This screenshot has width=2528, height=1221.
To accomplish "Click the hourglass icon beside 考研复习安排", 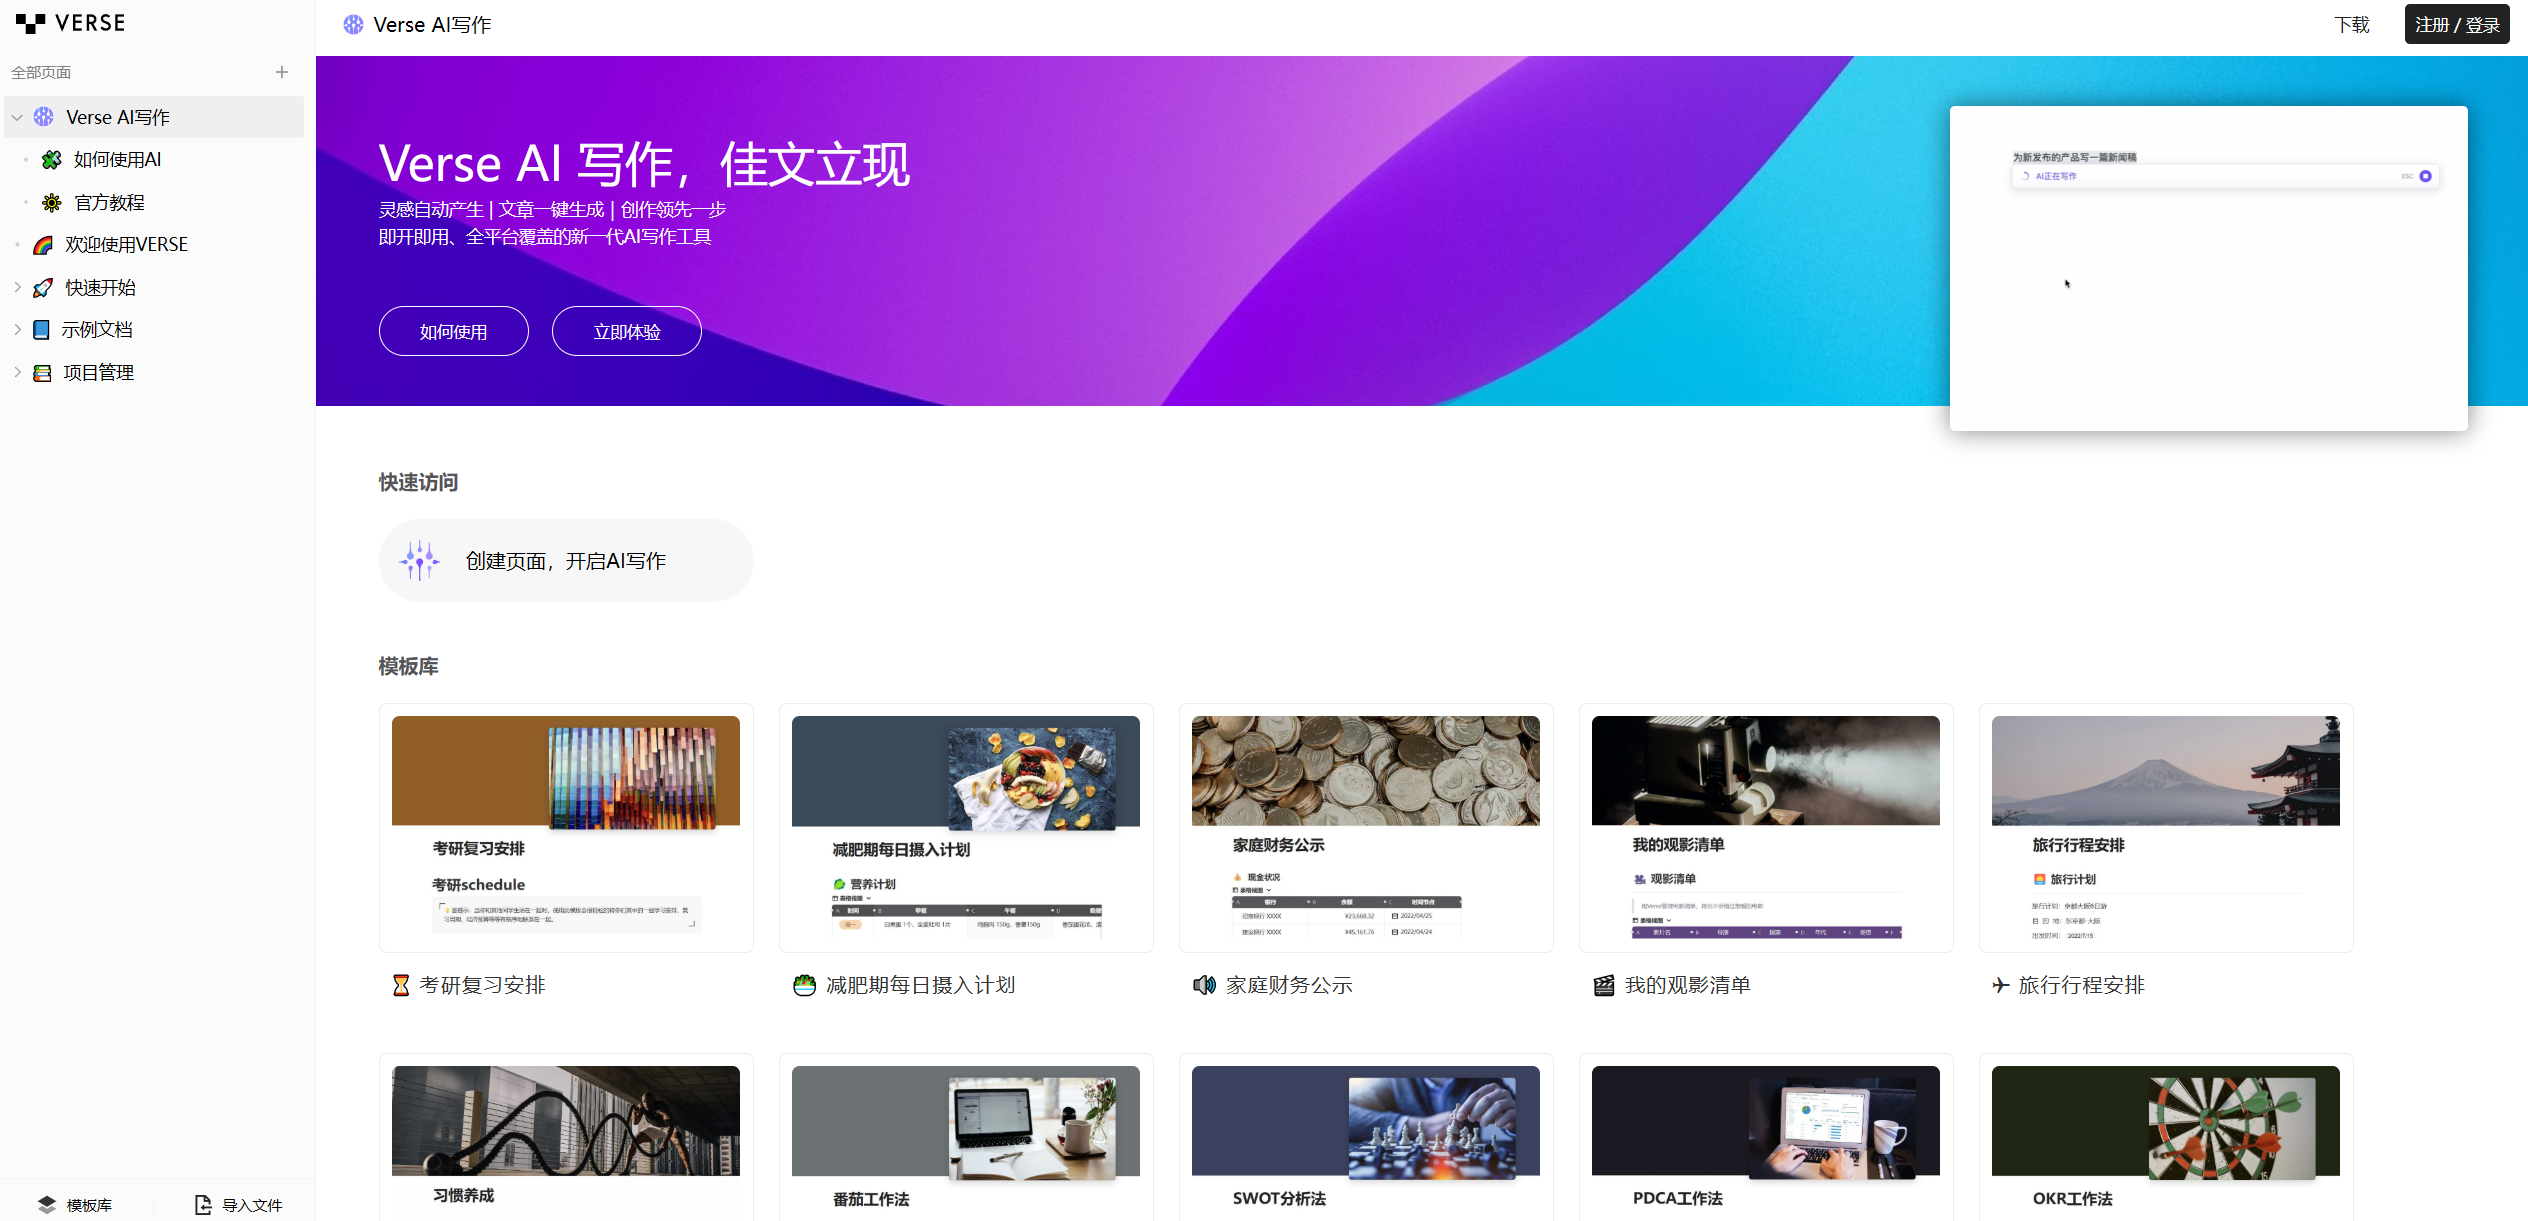I will (401, 985).
